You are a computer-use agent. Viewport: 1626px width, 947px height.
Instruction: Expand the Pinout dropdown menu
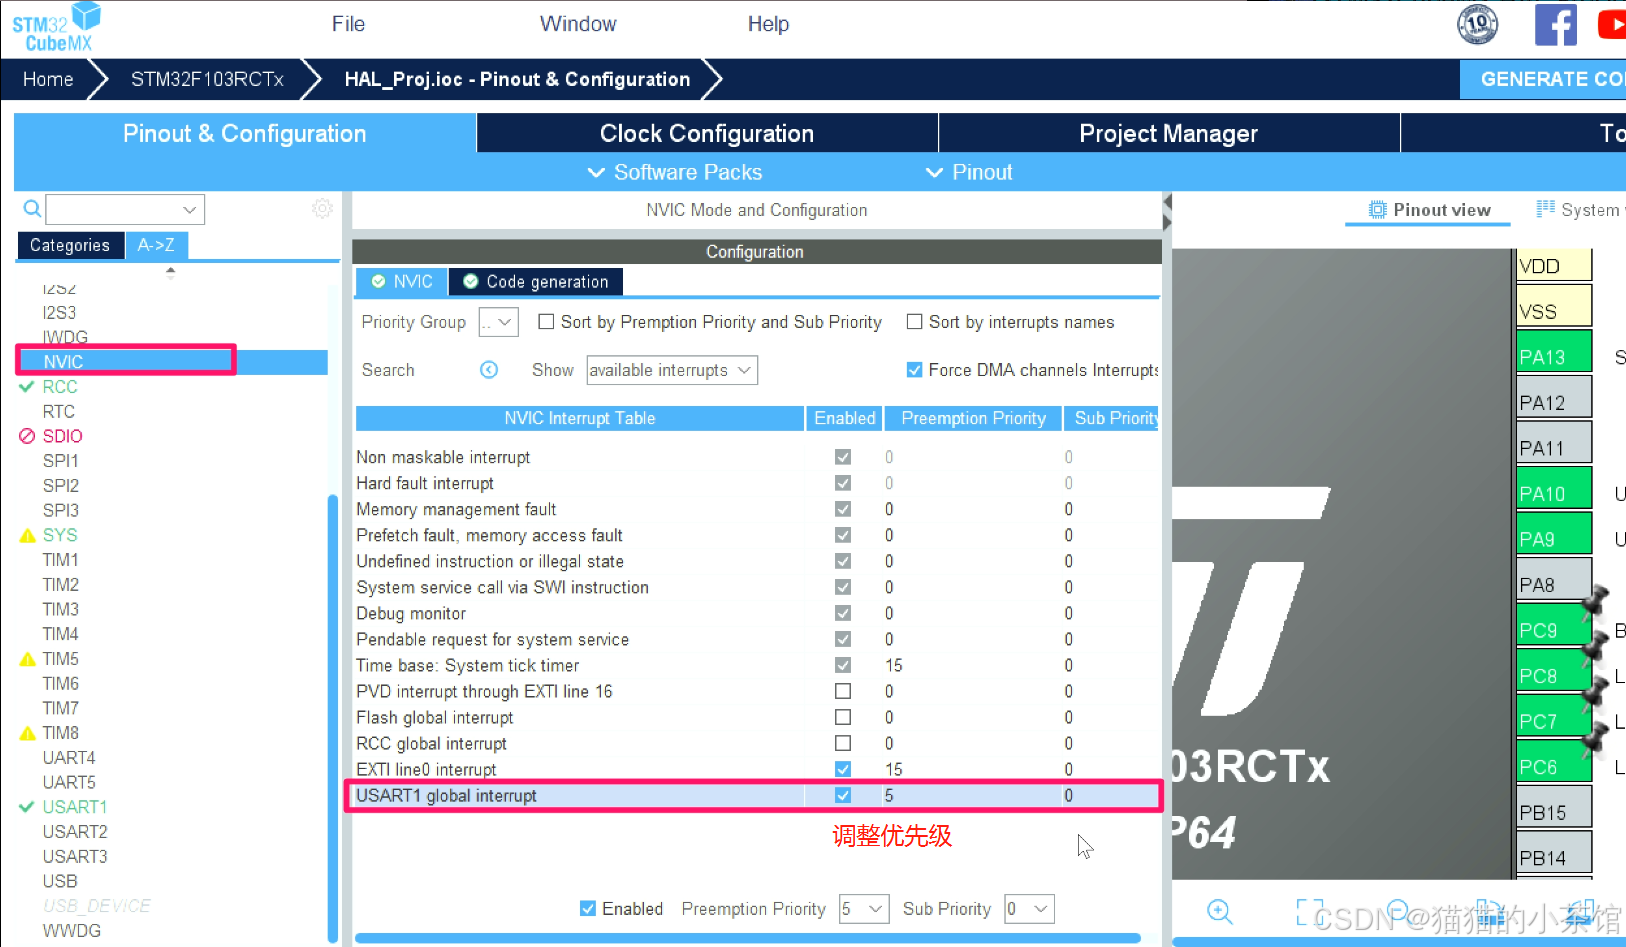pyautogui.click(x=969, y=172)
